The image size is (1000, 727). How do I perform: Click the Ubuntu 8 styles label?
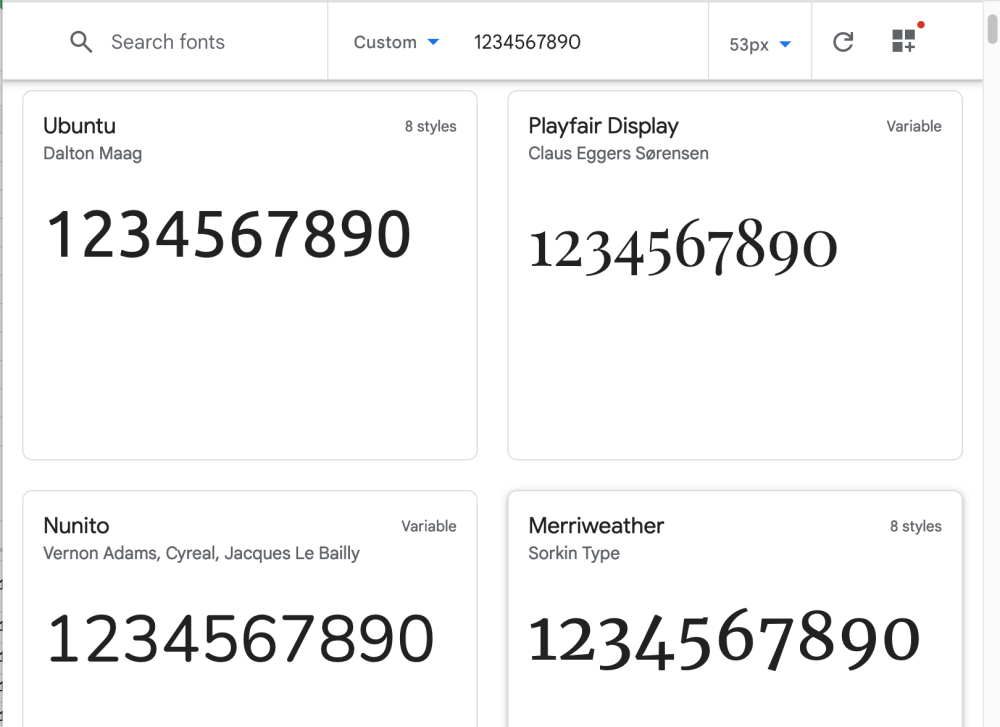click(430, 126)
